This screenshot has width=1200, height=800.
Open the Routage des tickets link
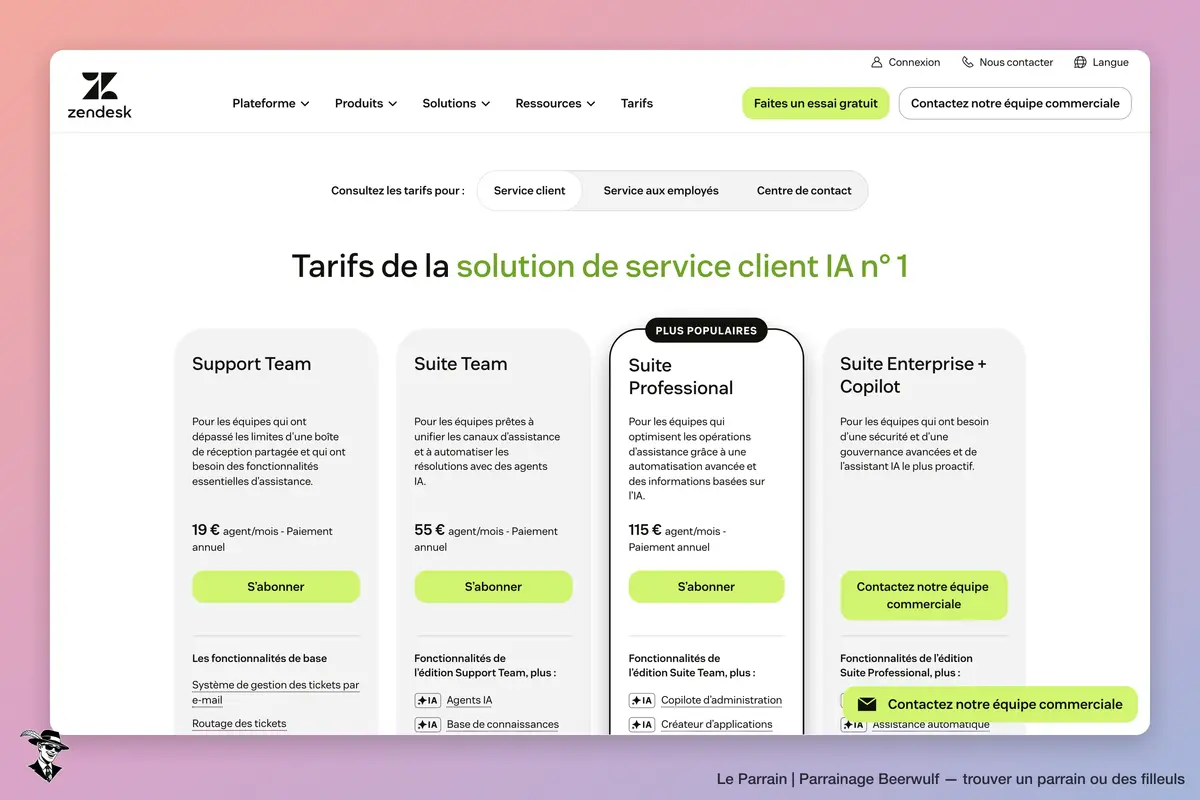(239, 724)
